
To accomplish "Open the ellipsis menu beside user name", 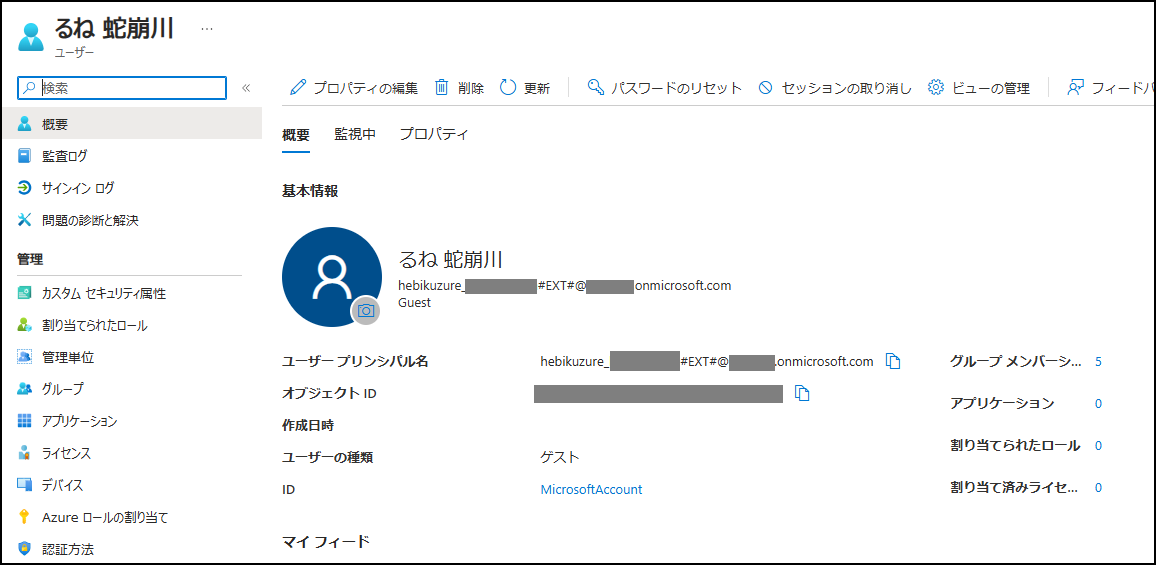I will point(207,29).
